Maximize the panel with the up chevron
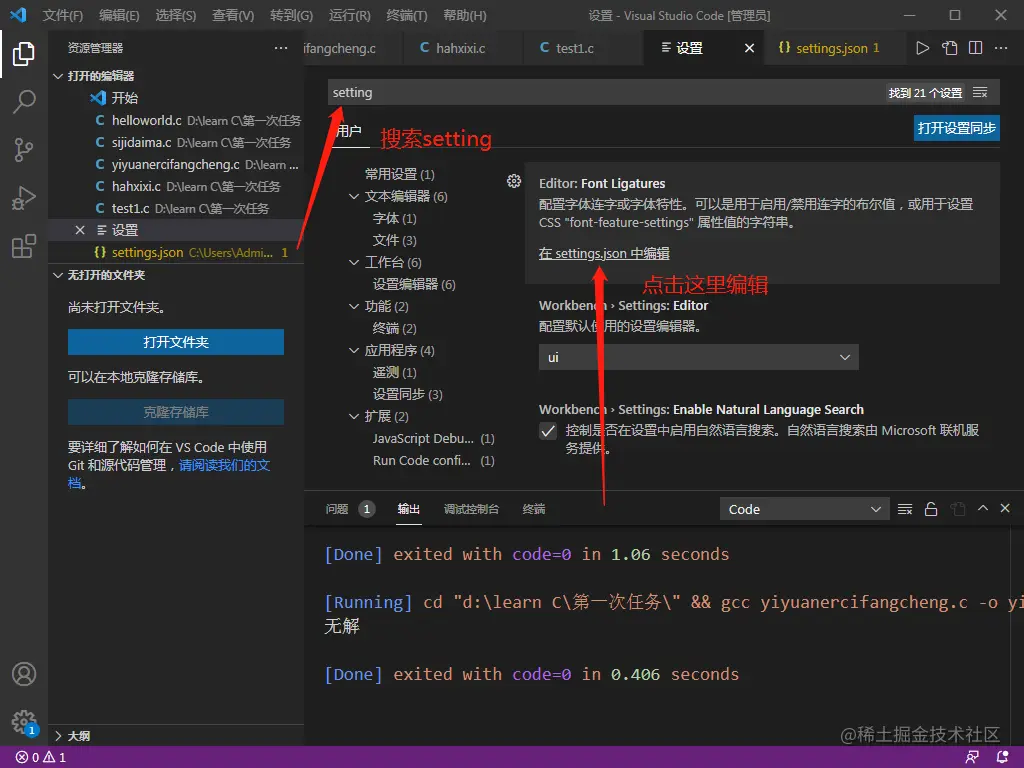The width and height of the screenshot is (1024, 768). coord(982,508)
